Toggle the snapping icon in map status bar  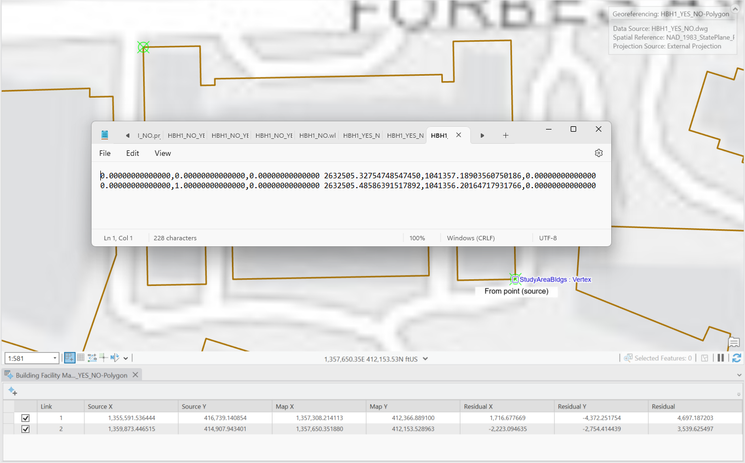(x=69, y=358)
